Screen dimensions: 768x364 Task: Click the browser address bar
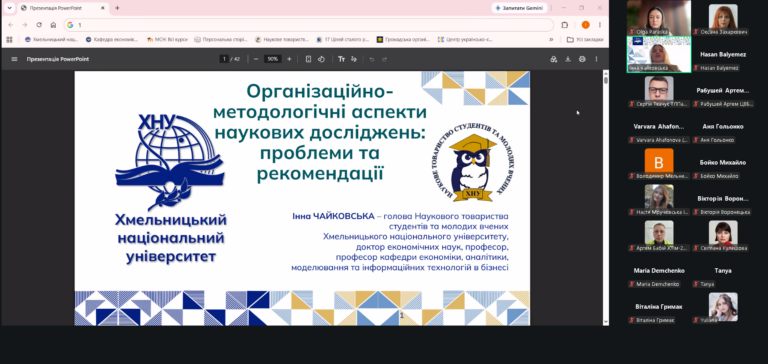[x=309, y=25]
